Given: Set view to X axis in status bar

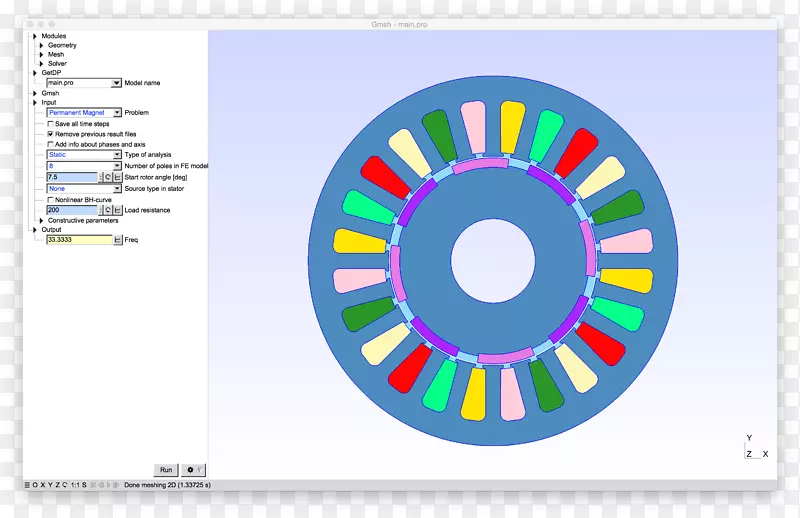Looking at the screenshot, I should 41,485.
